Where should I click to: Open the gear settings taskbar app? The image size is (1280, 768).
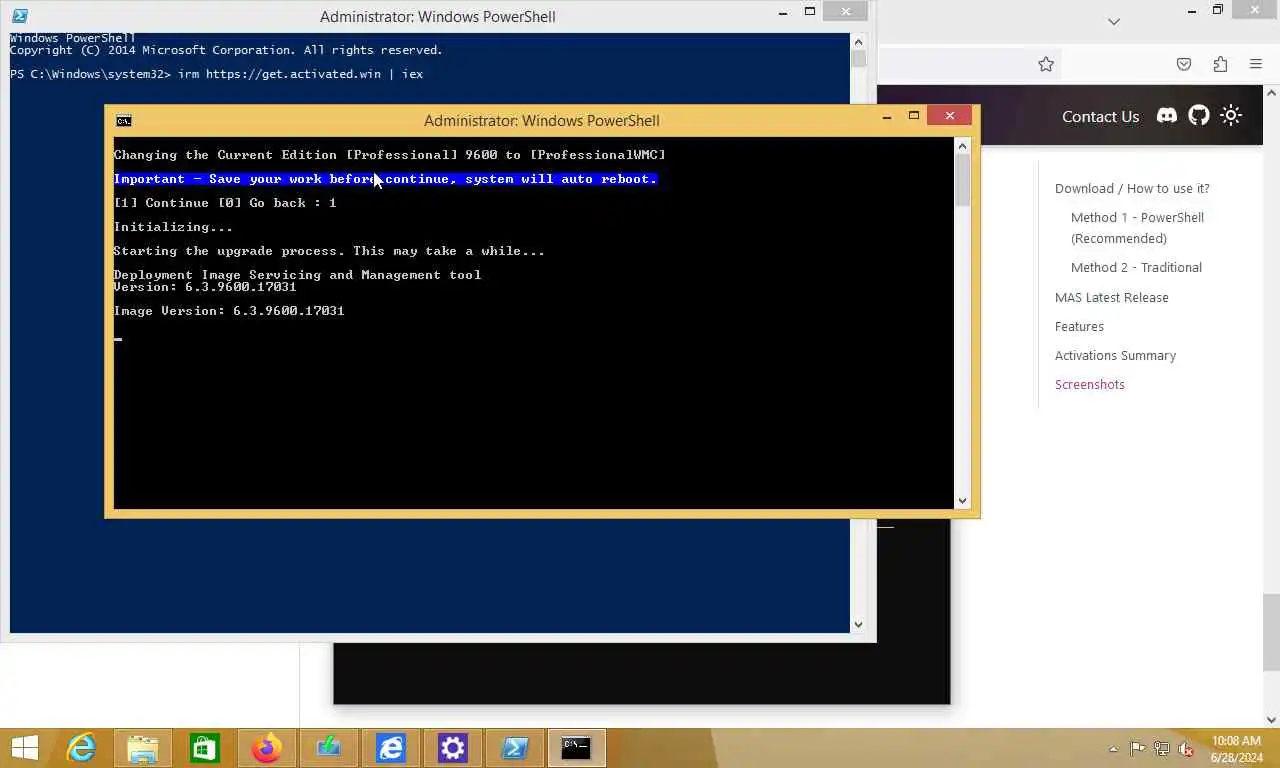click(x=453, y=748)
